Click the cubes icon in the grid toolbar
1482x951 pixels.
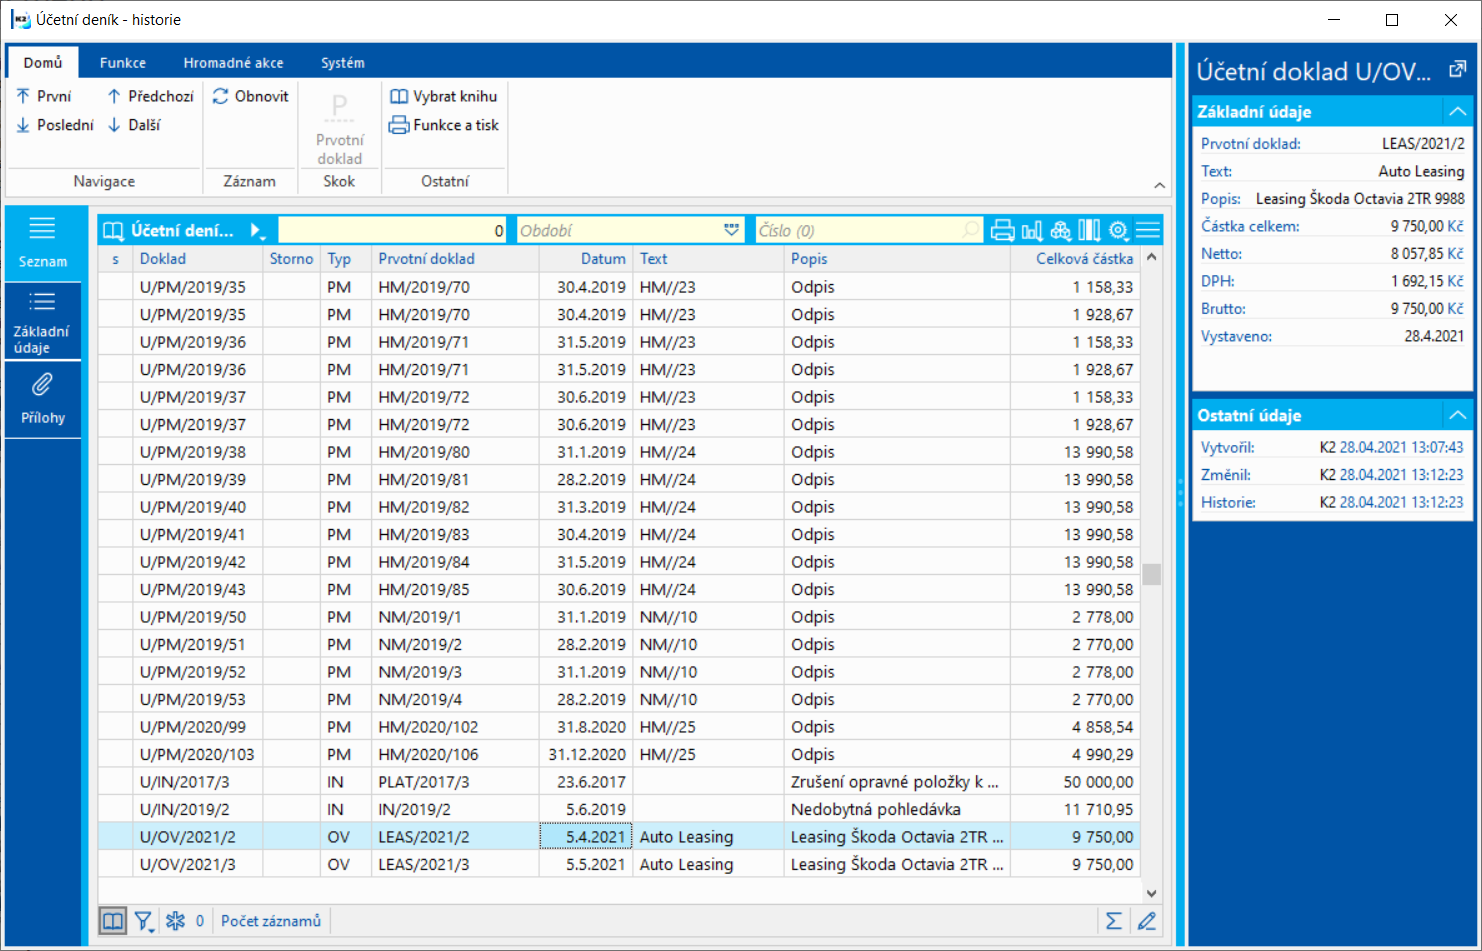point(1061,231)
